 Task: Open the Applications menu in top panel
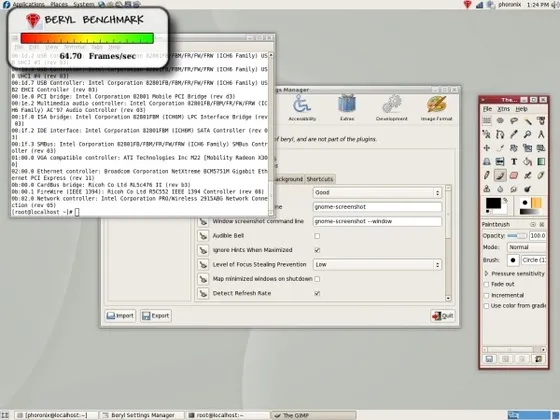(x=28, y=4)
